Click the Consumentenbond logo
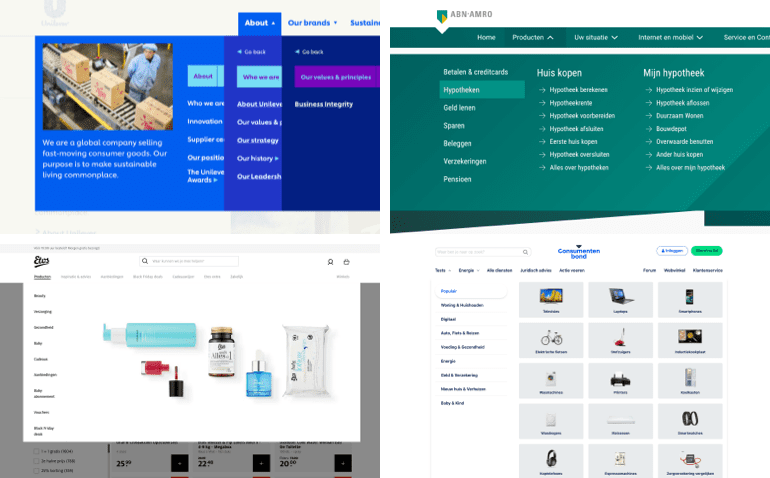The height and width of the screenshot is (478, 770). point(578,253)
